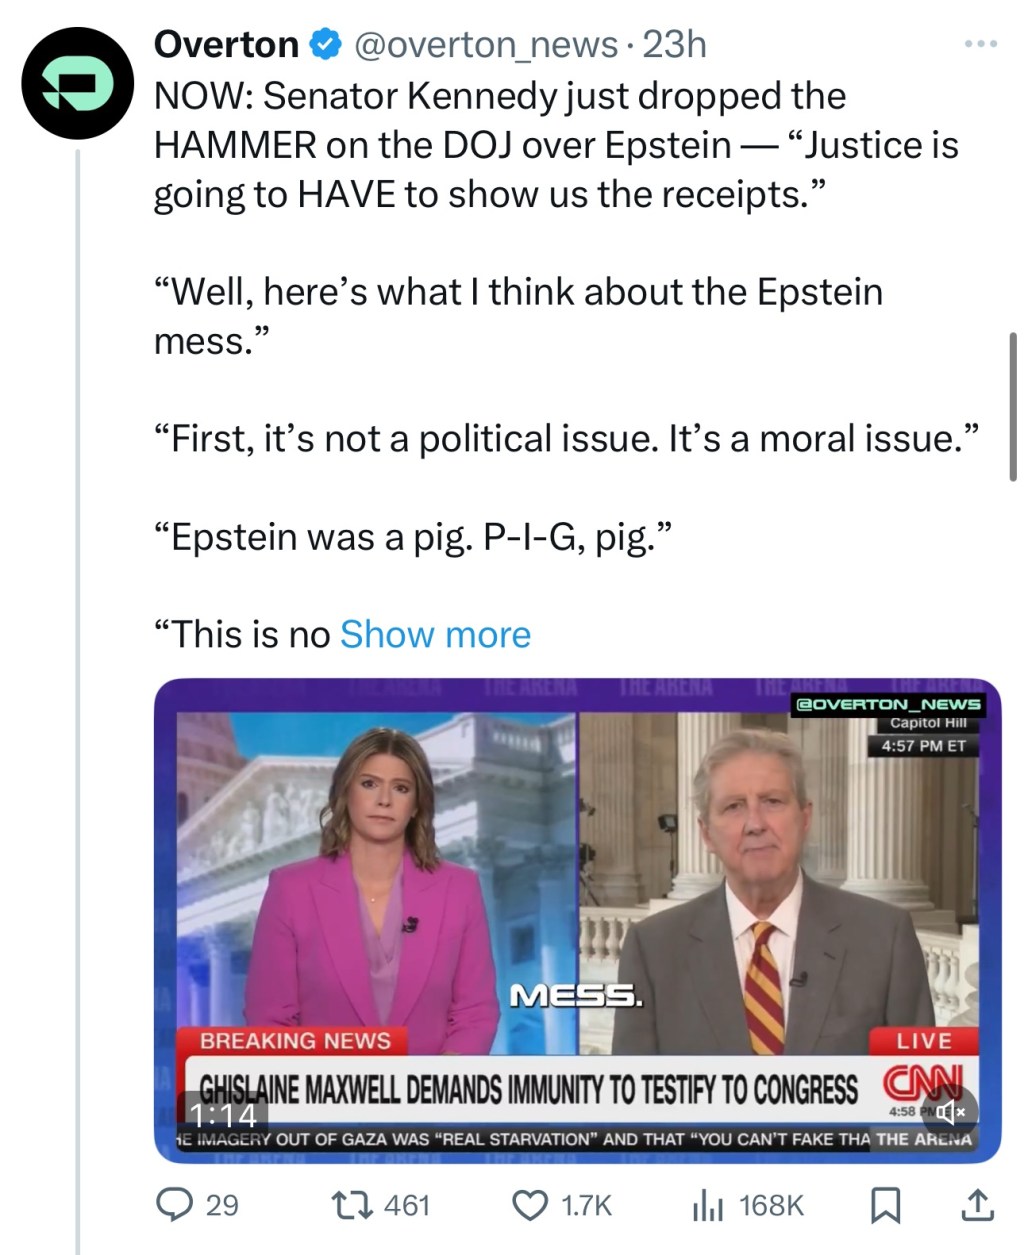Open the 23h timestamp link

675,45
